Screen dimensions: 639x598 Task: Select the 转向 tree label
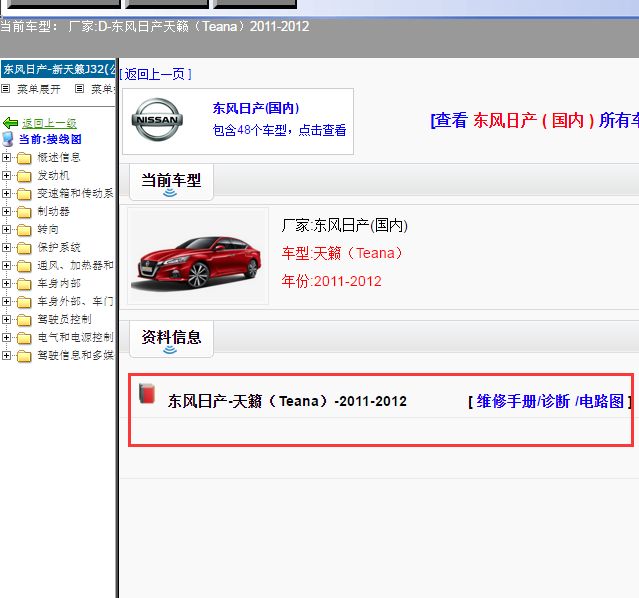[48, 229]
